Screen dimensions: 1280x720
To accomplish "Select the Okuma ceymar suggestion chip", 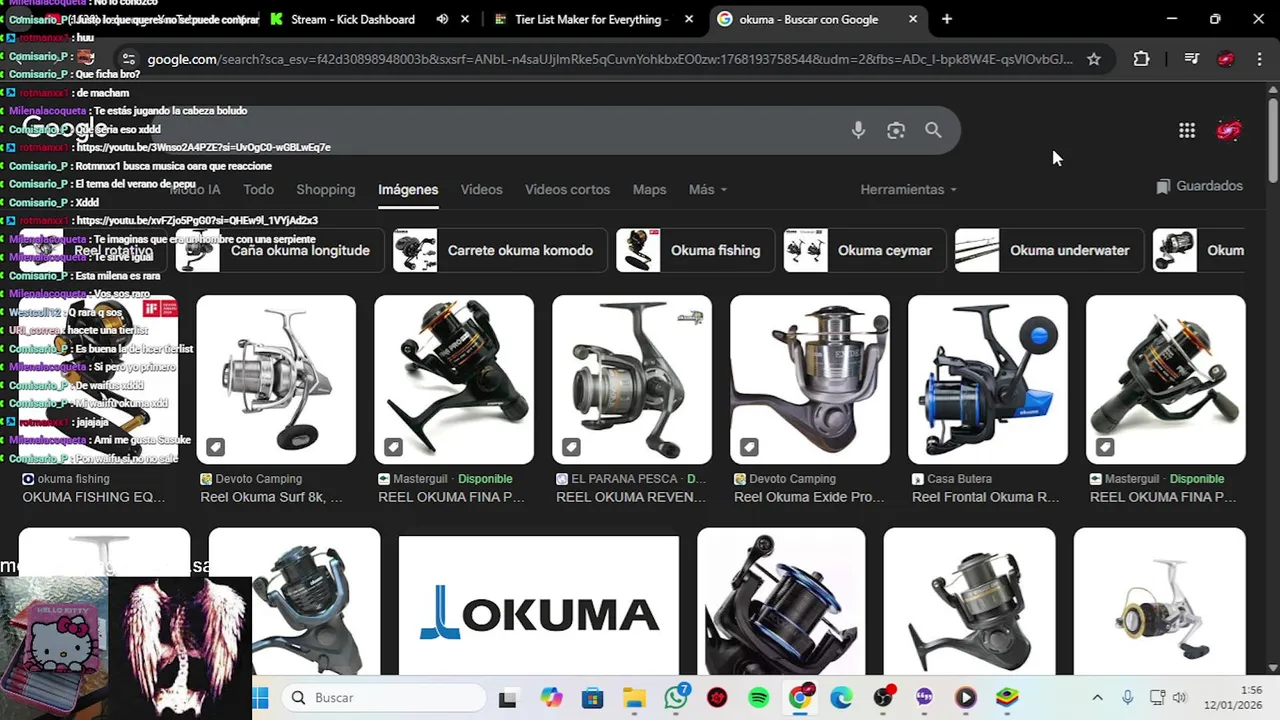I will (863, 251).
